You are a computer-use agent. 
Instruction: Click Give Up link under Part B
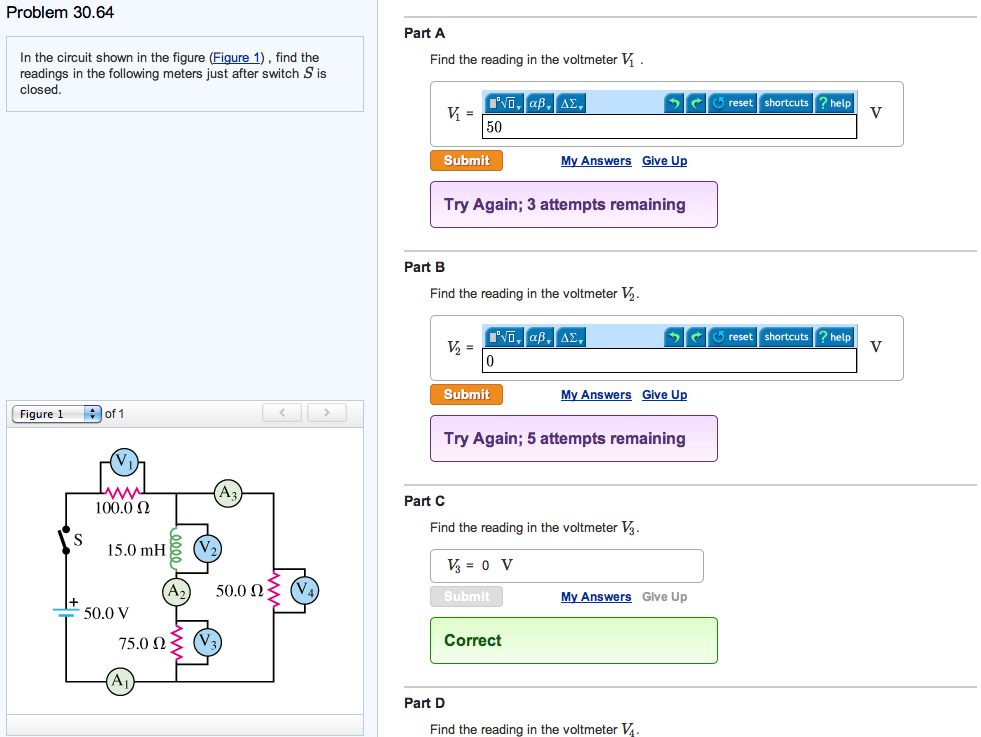[x=664, y=395]
